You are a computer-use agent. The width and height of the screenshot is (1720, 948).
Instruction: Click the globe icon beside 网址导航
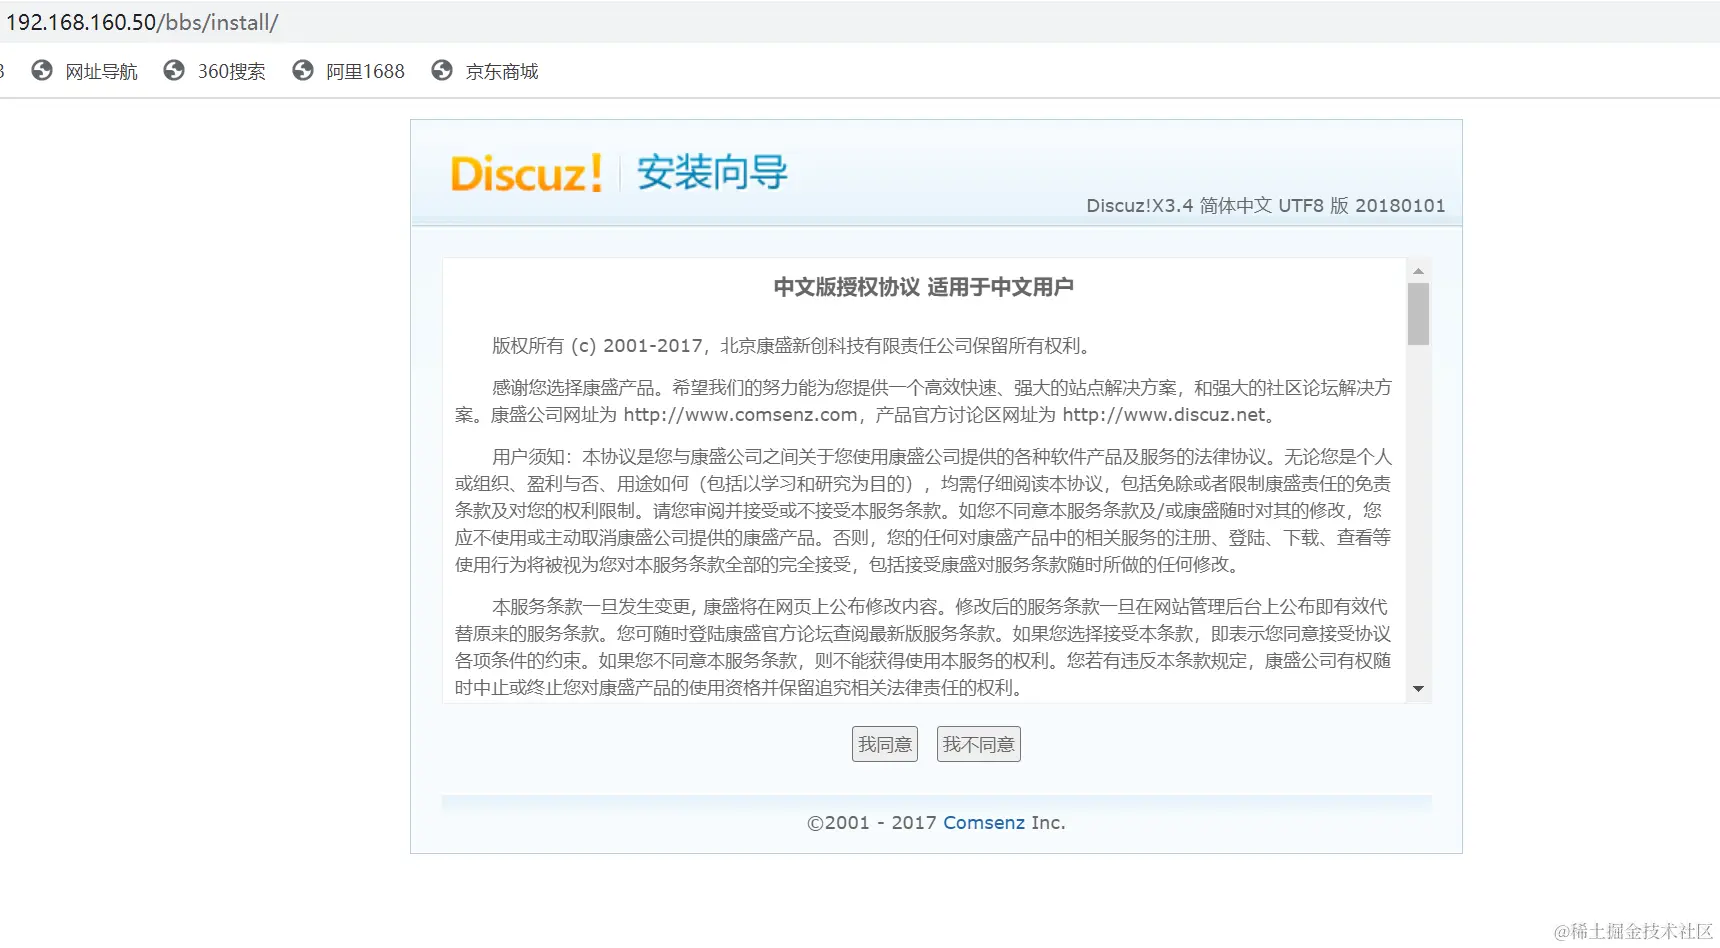tap(42, 71)
